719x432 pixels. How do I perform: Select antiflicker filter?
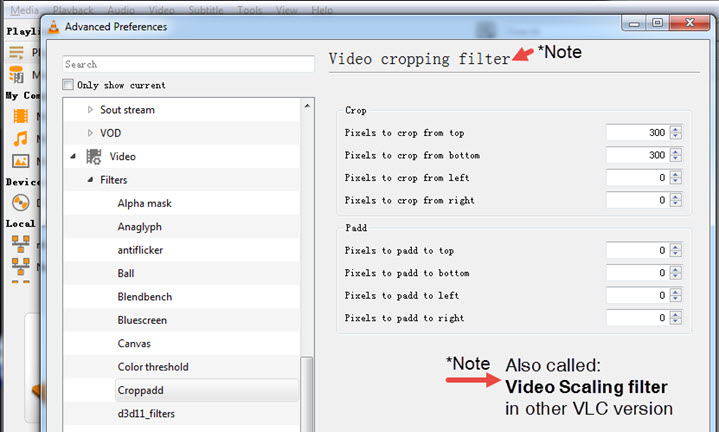(x=140, y=250)
